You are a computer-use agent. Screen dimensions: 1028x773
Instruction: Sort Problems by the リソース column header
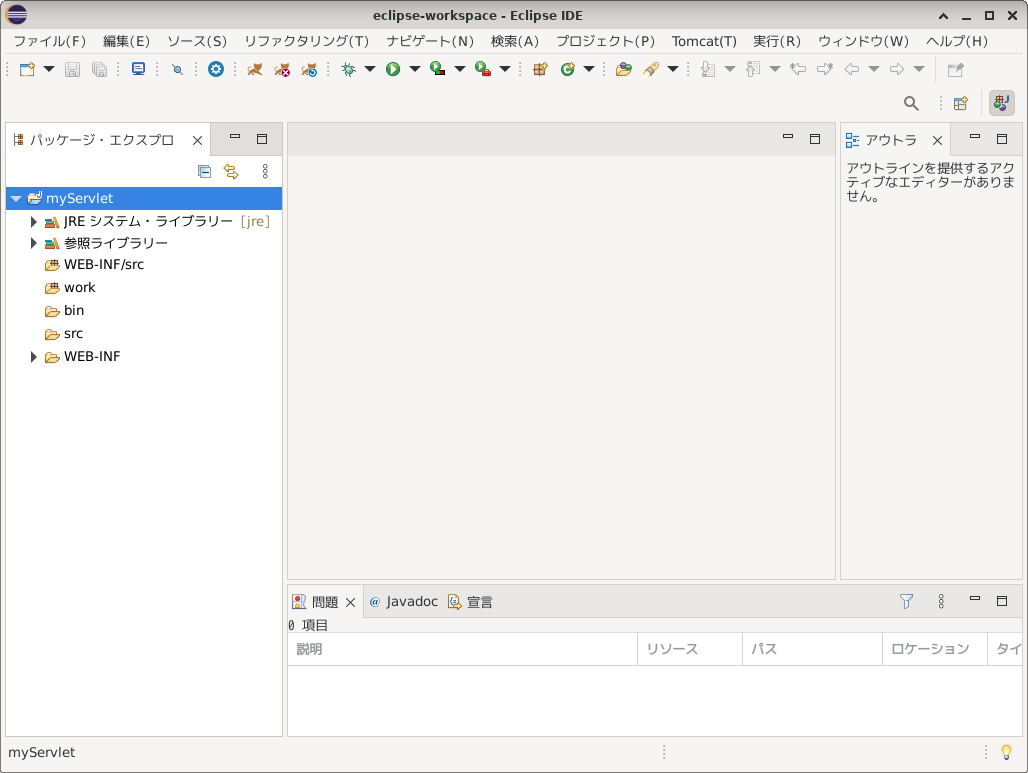pyautogui.click(x=690, y=649)
